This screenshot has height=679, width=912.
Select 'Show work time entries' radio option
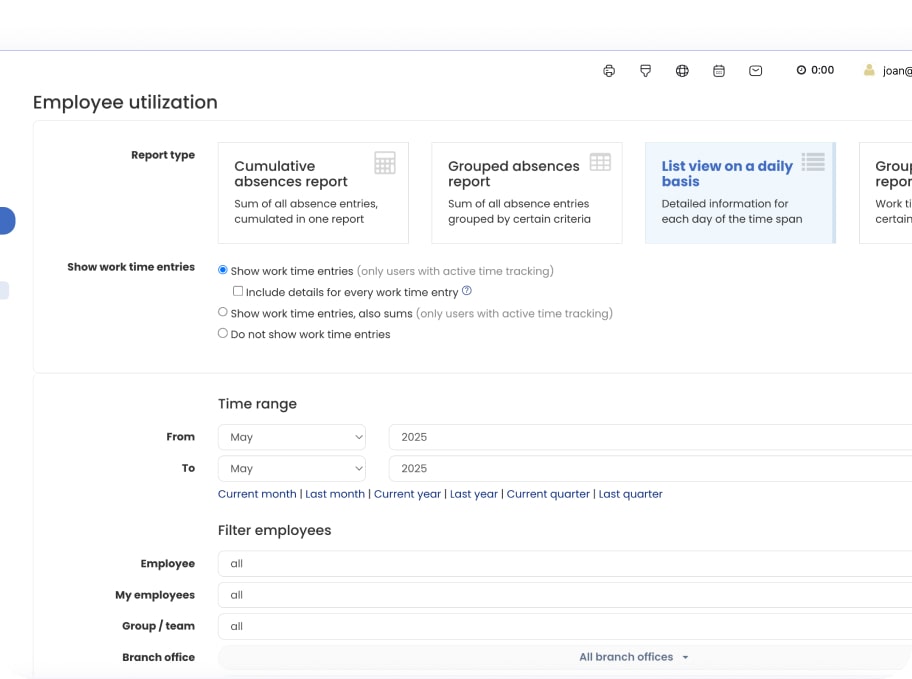(x=223, y=270)
